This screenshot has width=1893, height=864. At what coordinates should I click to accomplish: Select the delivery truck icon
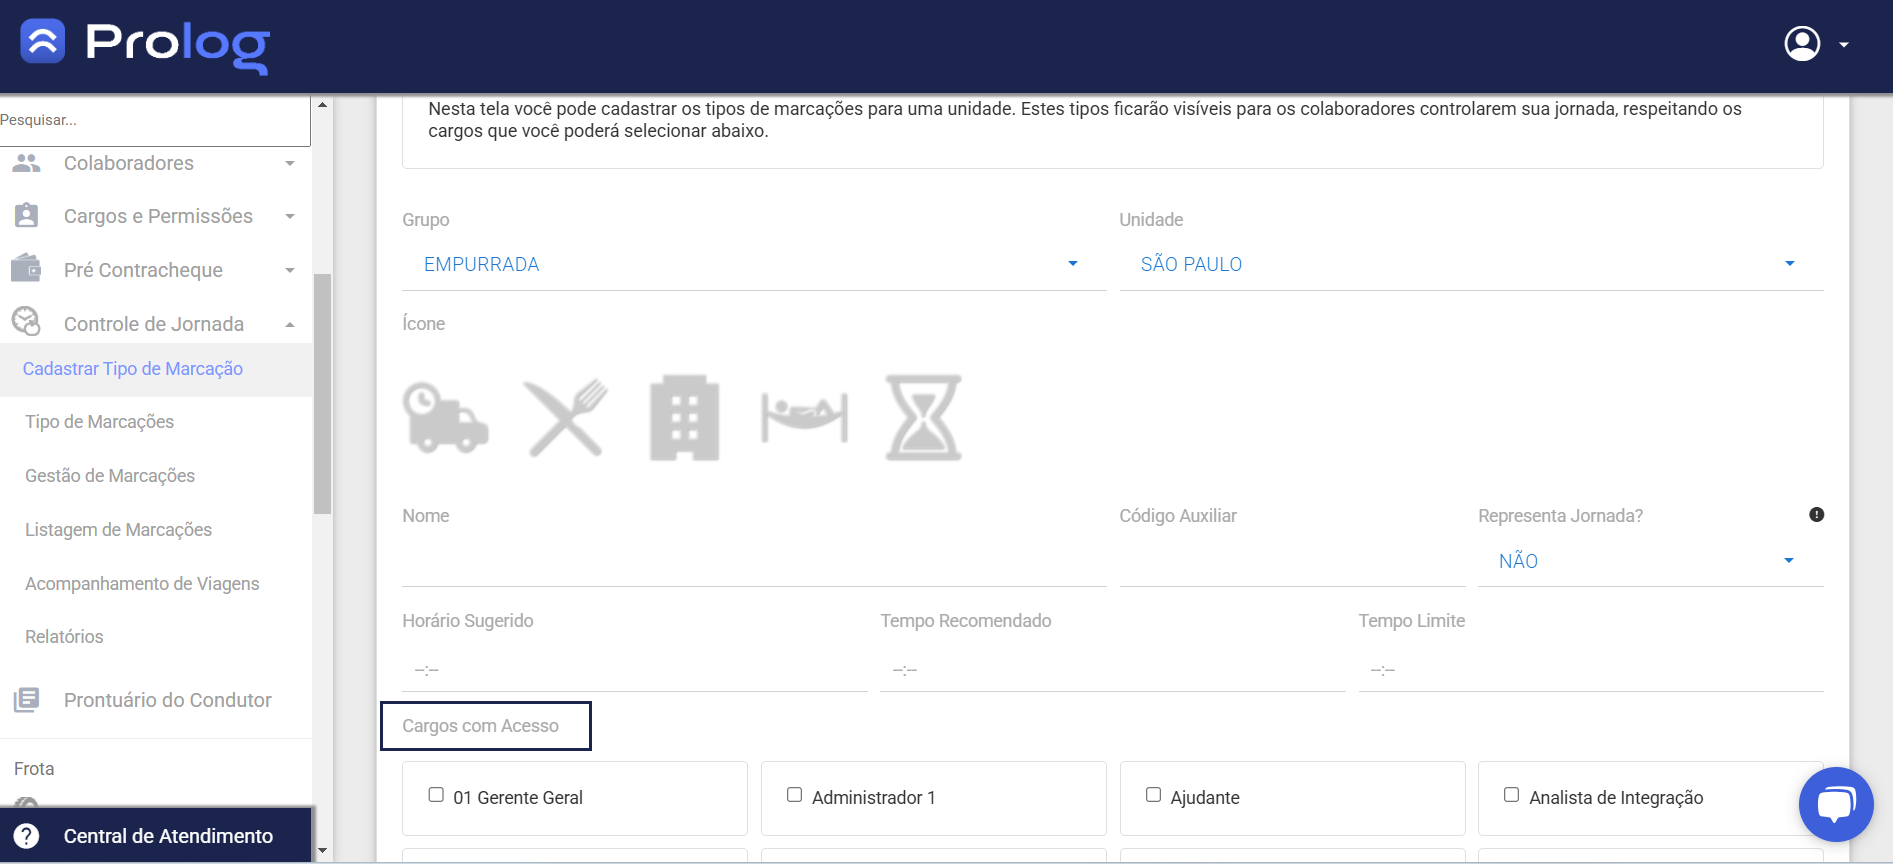coord(445,418)
